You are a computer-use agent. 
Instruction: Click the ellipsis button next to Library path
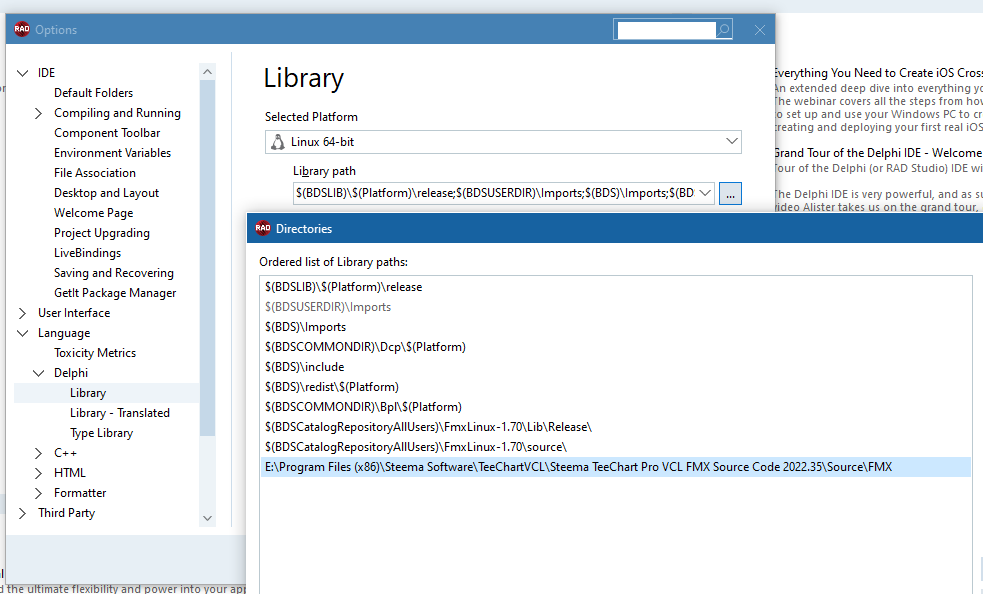pyautogui.click(x=730, y=193)
